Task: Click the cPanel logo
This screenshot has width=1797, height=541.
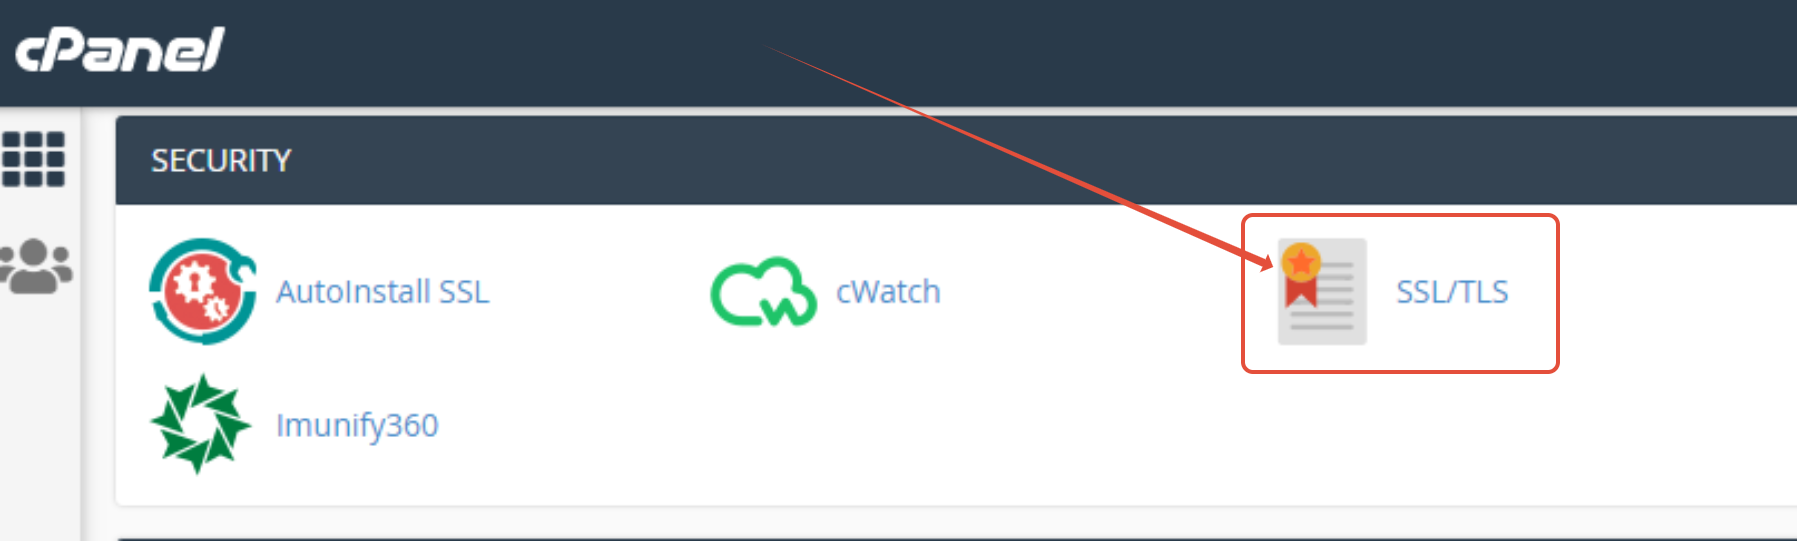Action: pyautogui.click(x=120, y=50)
